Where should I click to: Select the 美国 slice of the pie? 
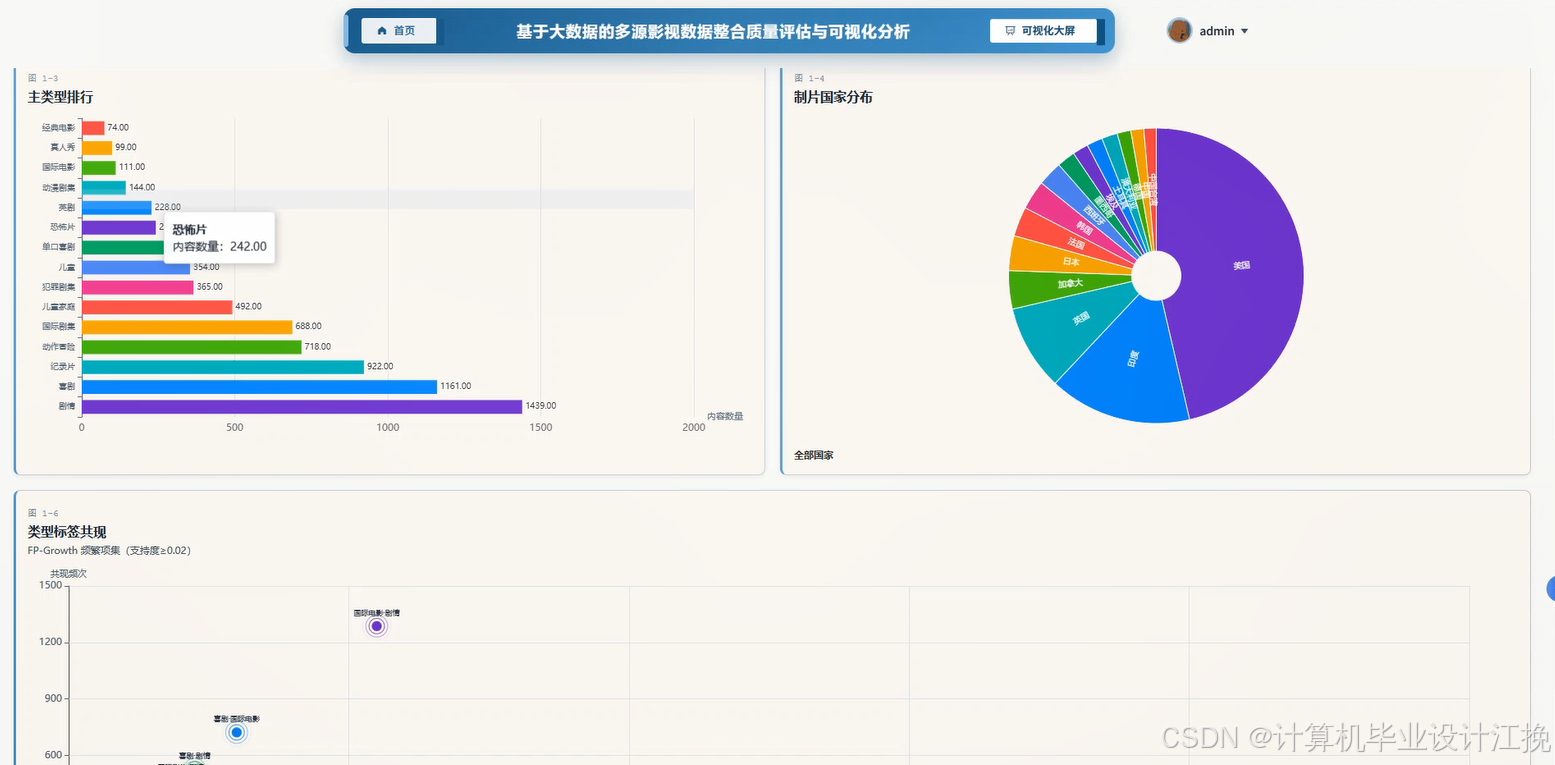tap(1241, 266)
